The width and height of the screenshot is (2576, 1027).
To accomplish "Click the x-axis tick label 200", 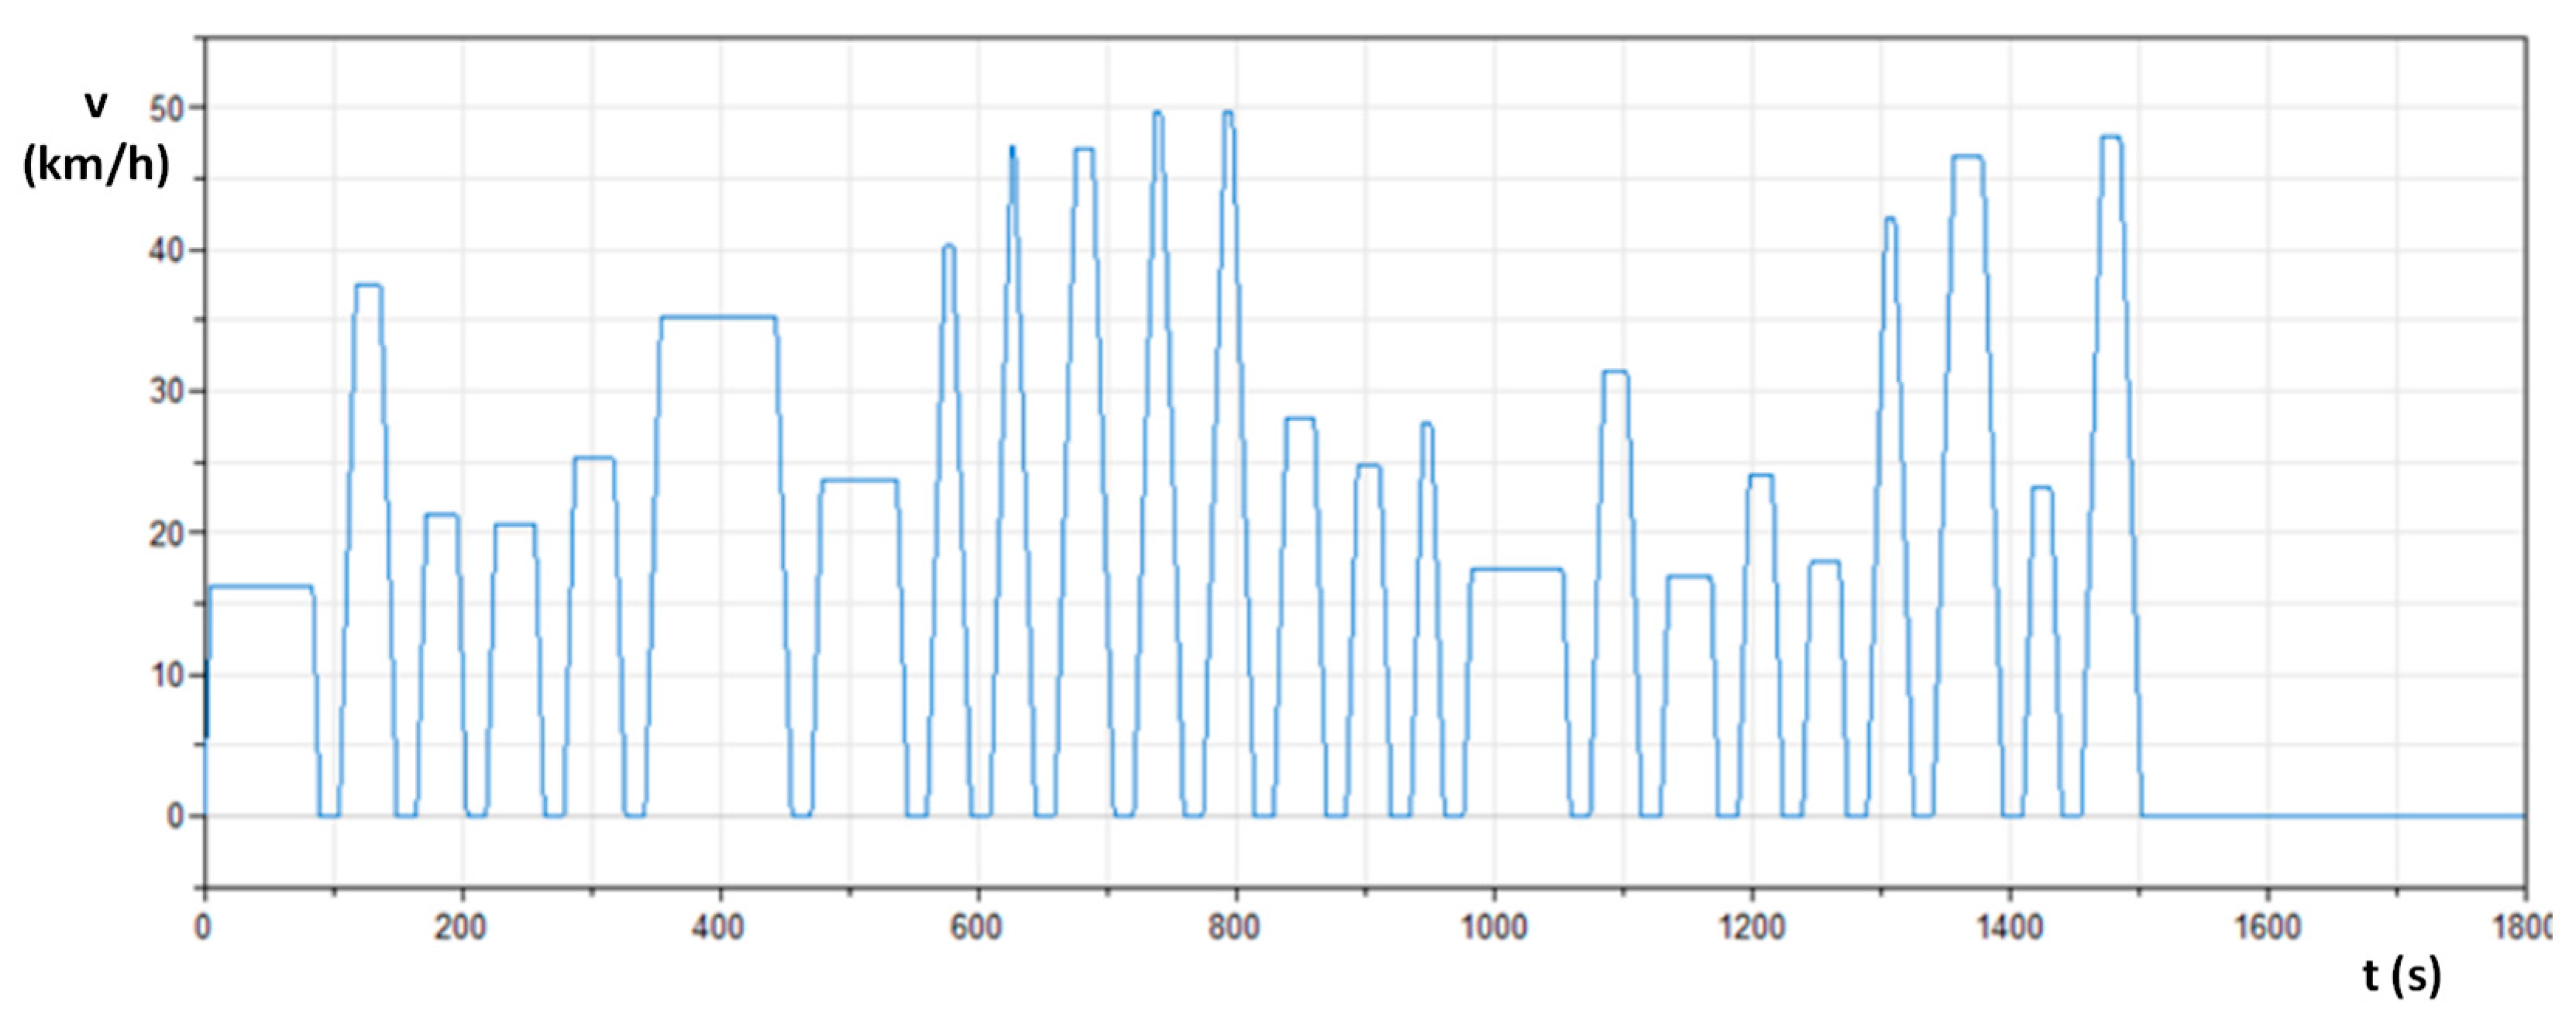I will 460,928.
